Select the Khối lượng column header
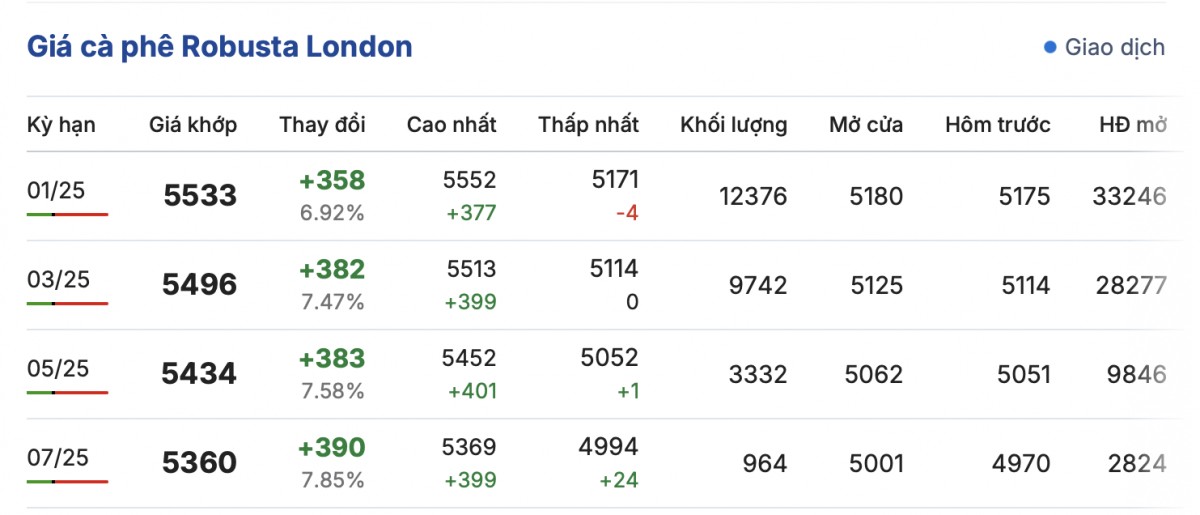 click(x=733, y=125)
